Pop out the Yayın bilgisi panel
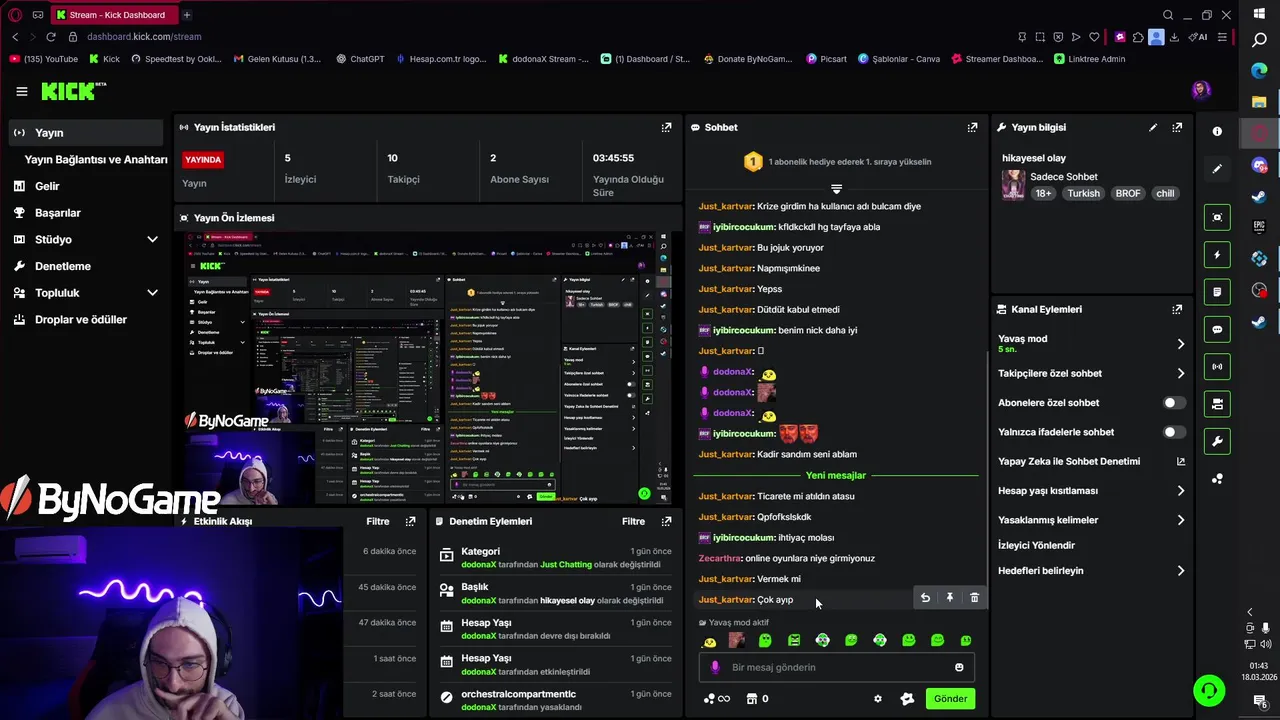The image size is (1280, 720). [x=1177, y=127]
